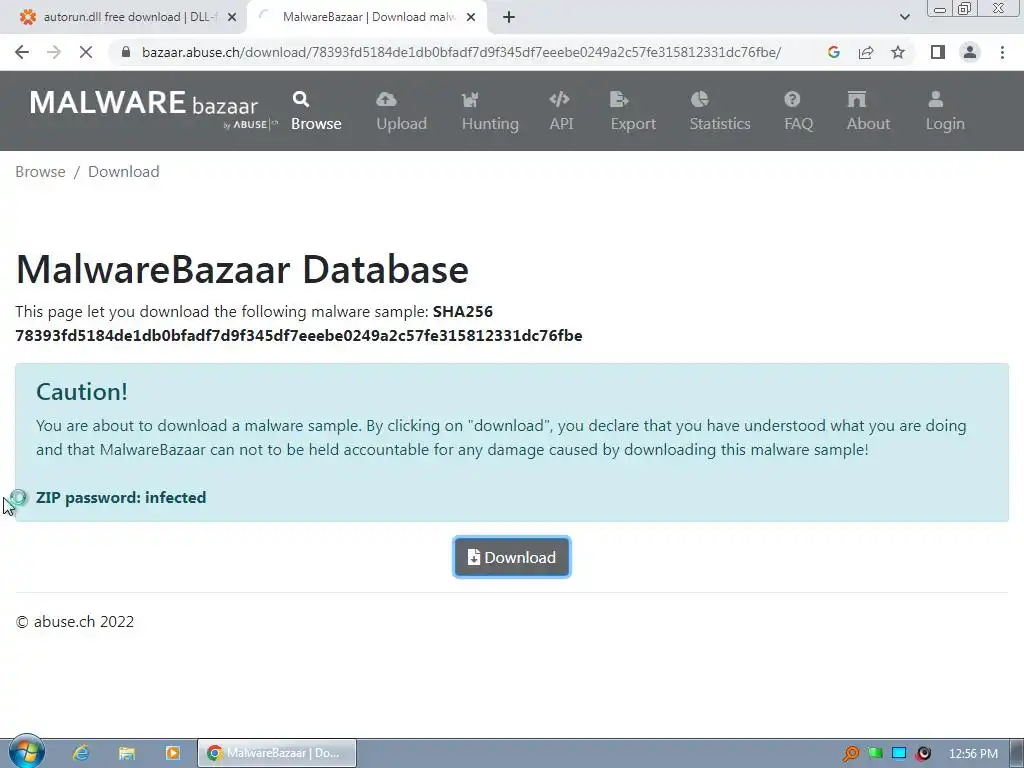The height and width of the screenshot is (768, 1024).
Task: Click the Chrome MalwareBazaar taskbar button
Action: pyautogui.click(x=277, y=753)
